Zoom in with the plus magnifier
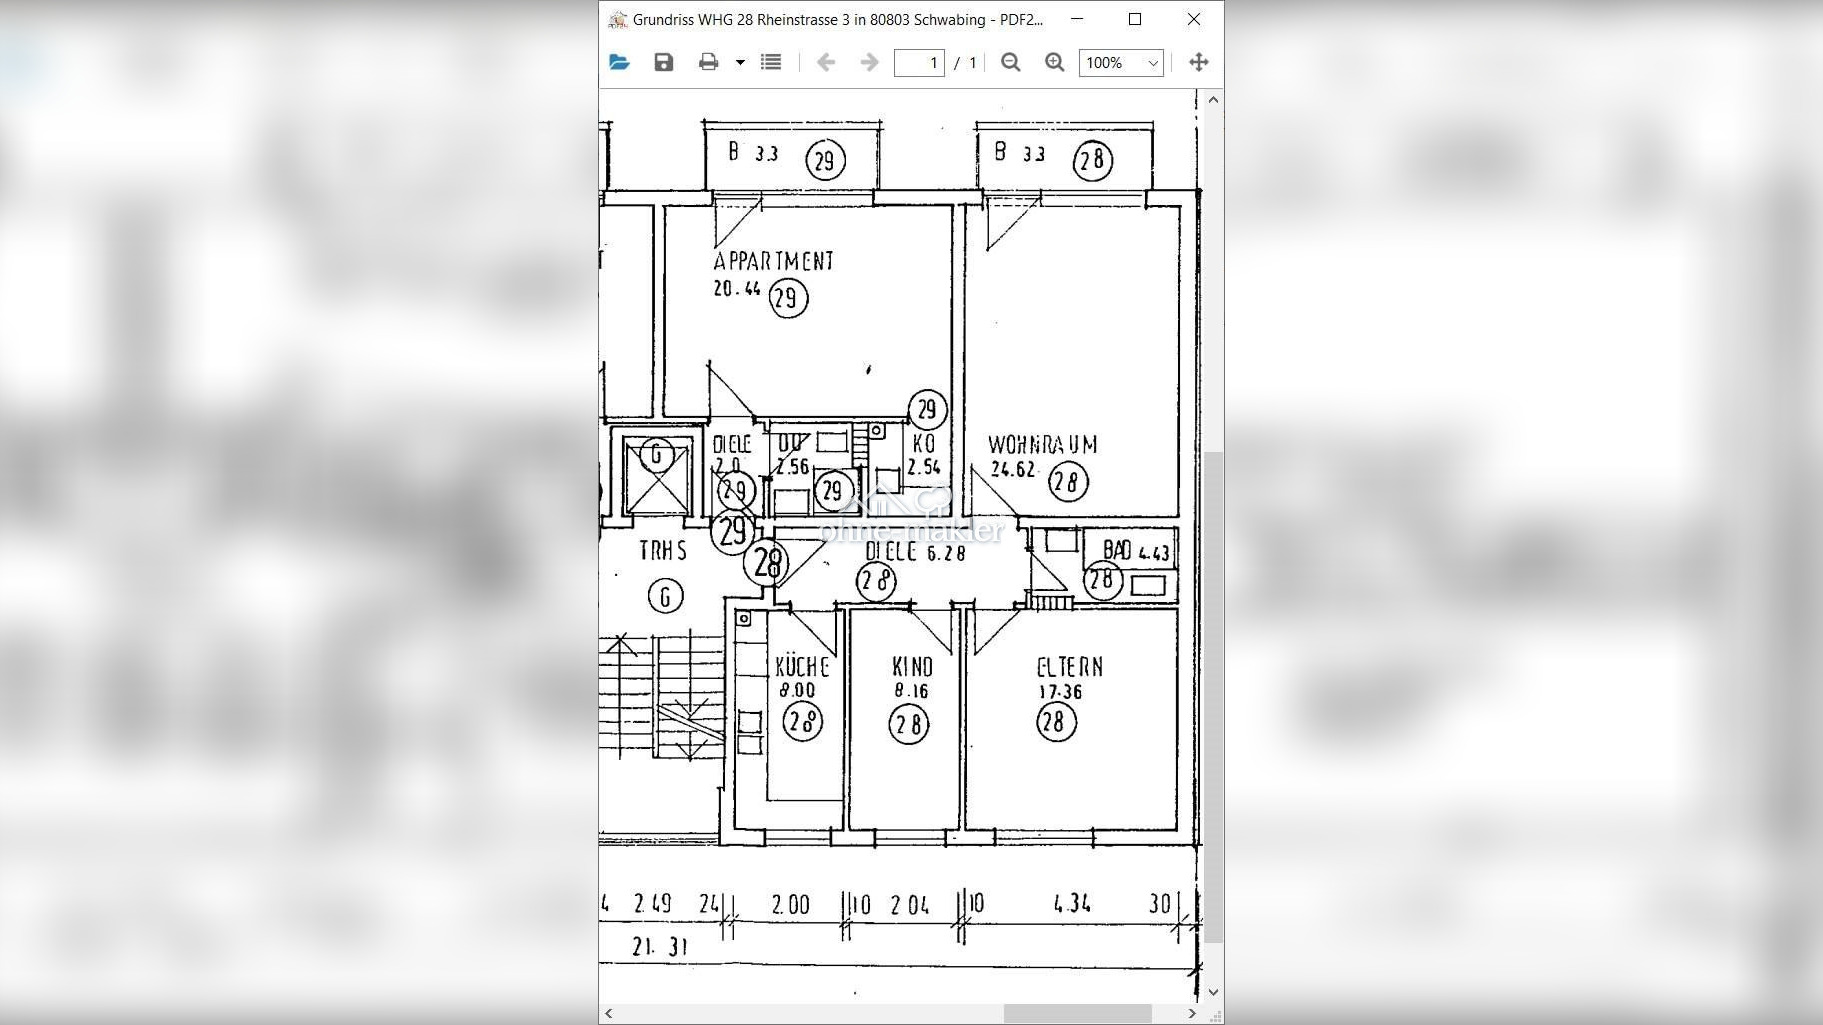 click(1054, 62)
